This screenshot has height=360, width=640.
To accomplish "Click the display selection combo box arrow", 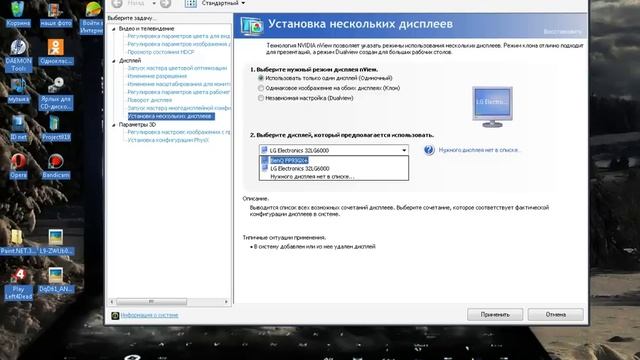I will [x=404, y=150].
